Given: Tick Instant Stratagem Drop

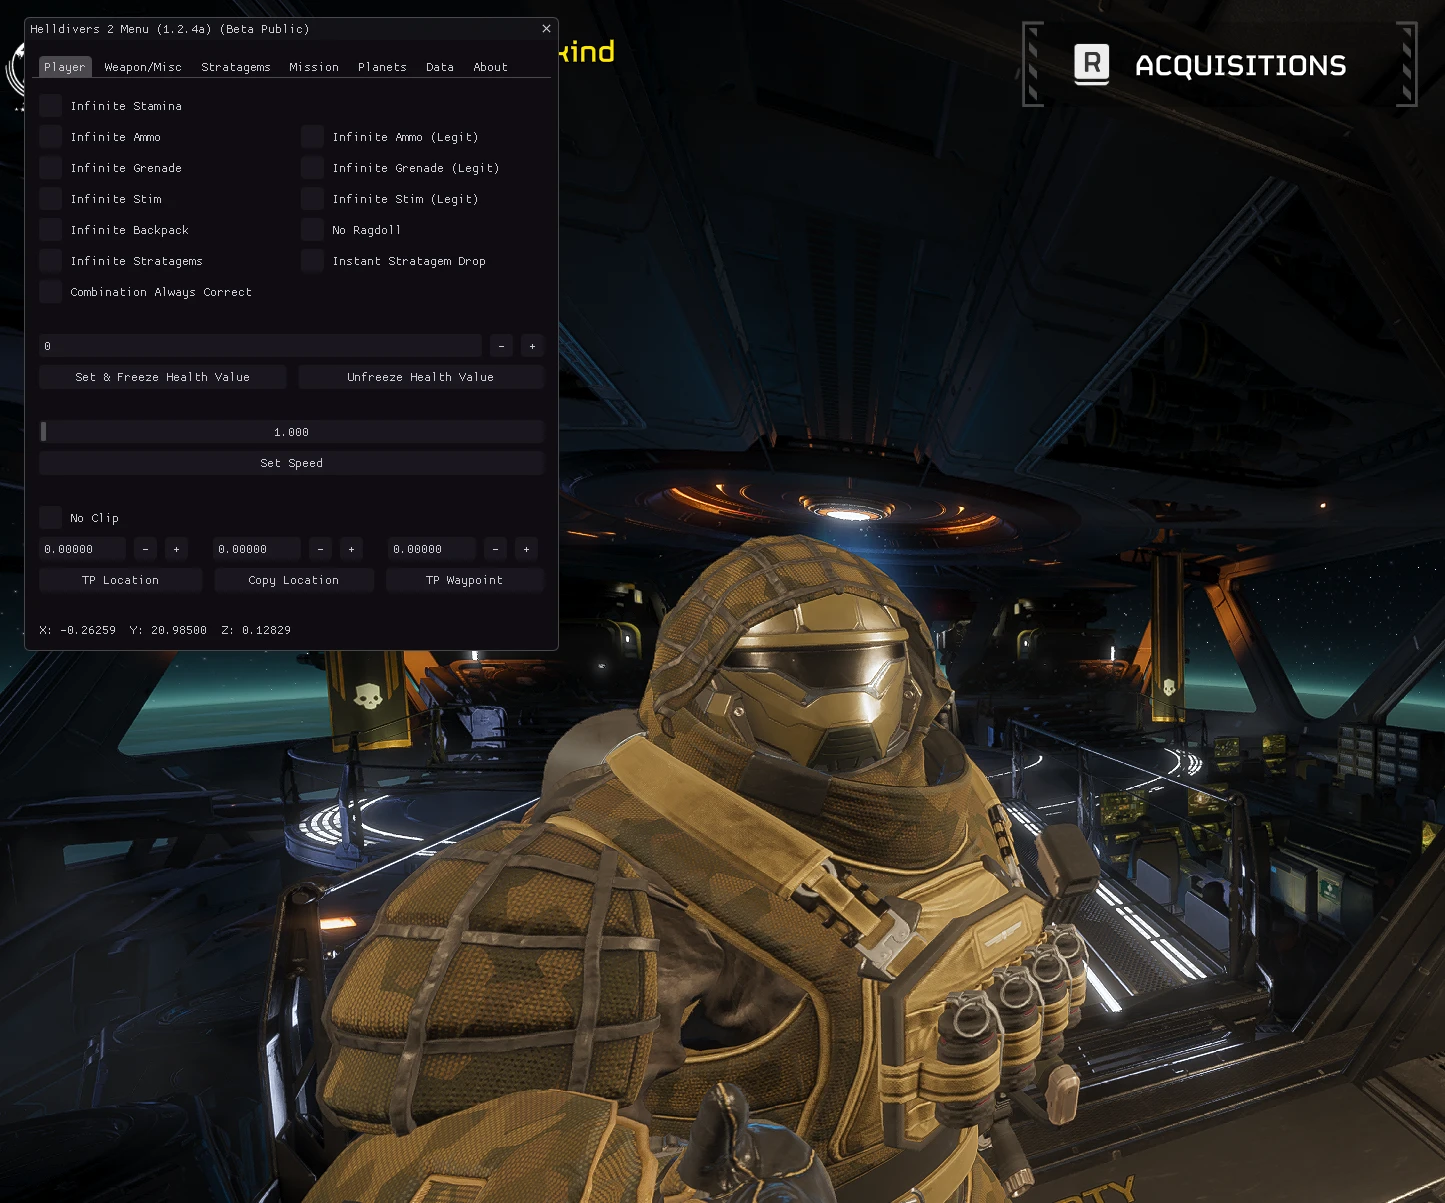Looking at the screenshot, I should click(x=313, y=261).
